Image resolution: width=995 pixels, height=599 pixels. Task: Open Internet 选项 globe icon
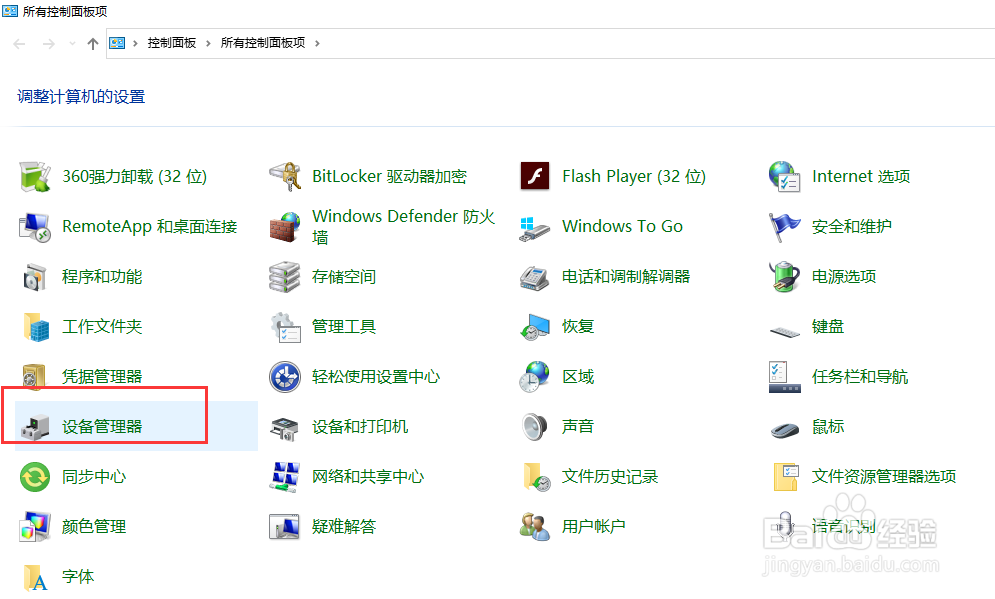point(784,176)
